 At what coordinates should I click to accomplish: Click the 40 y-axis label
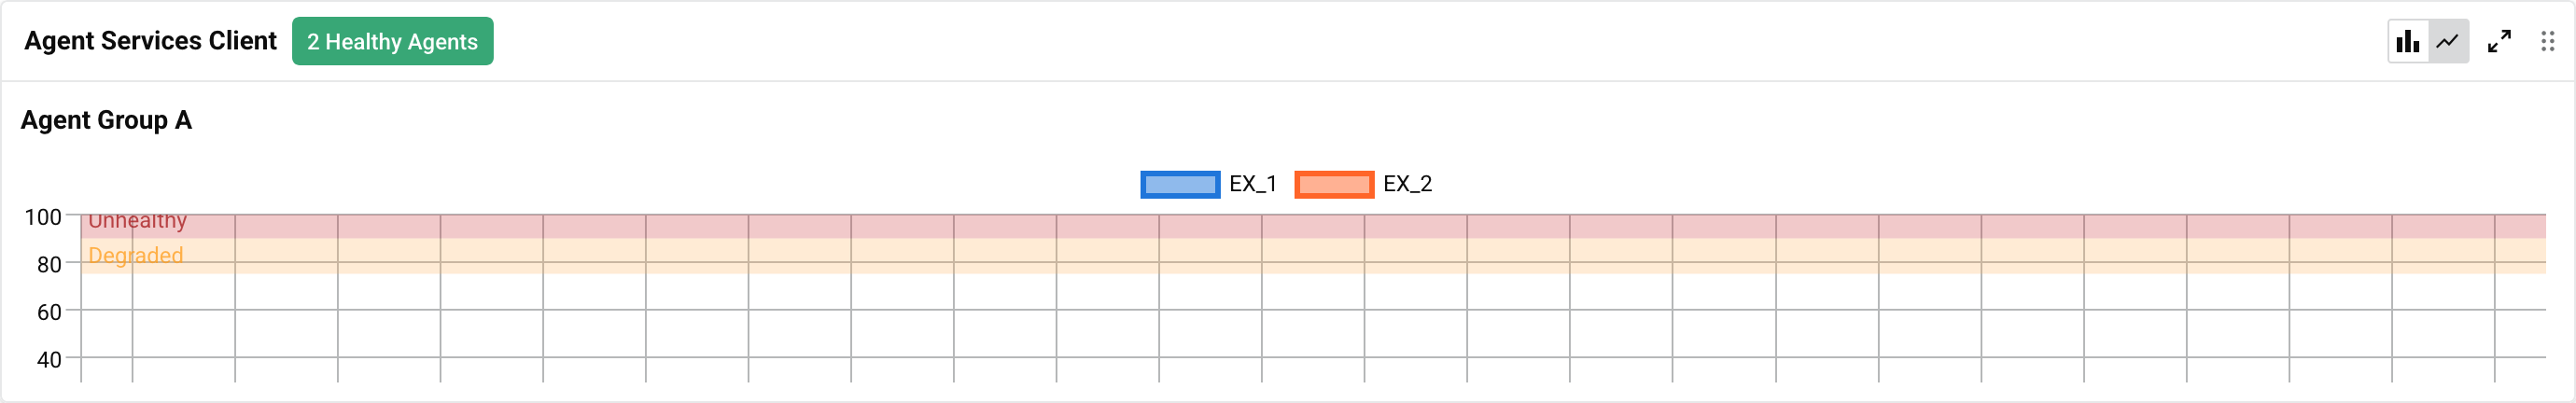(x=49, y=359)
